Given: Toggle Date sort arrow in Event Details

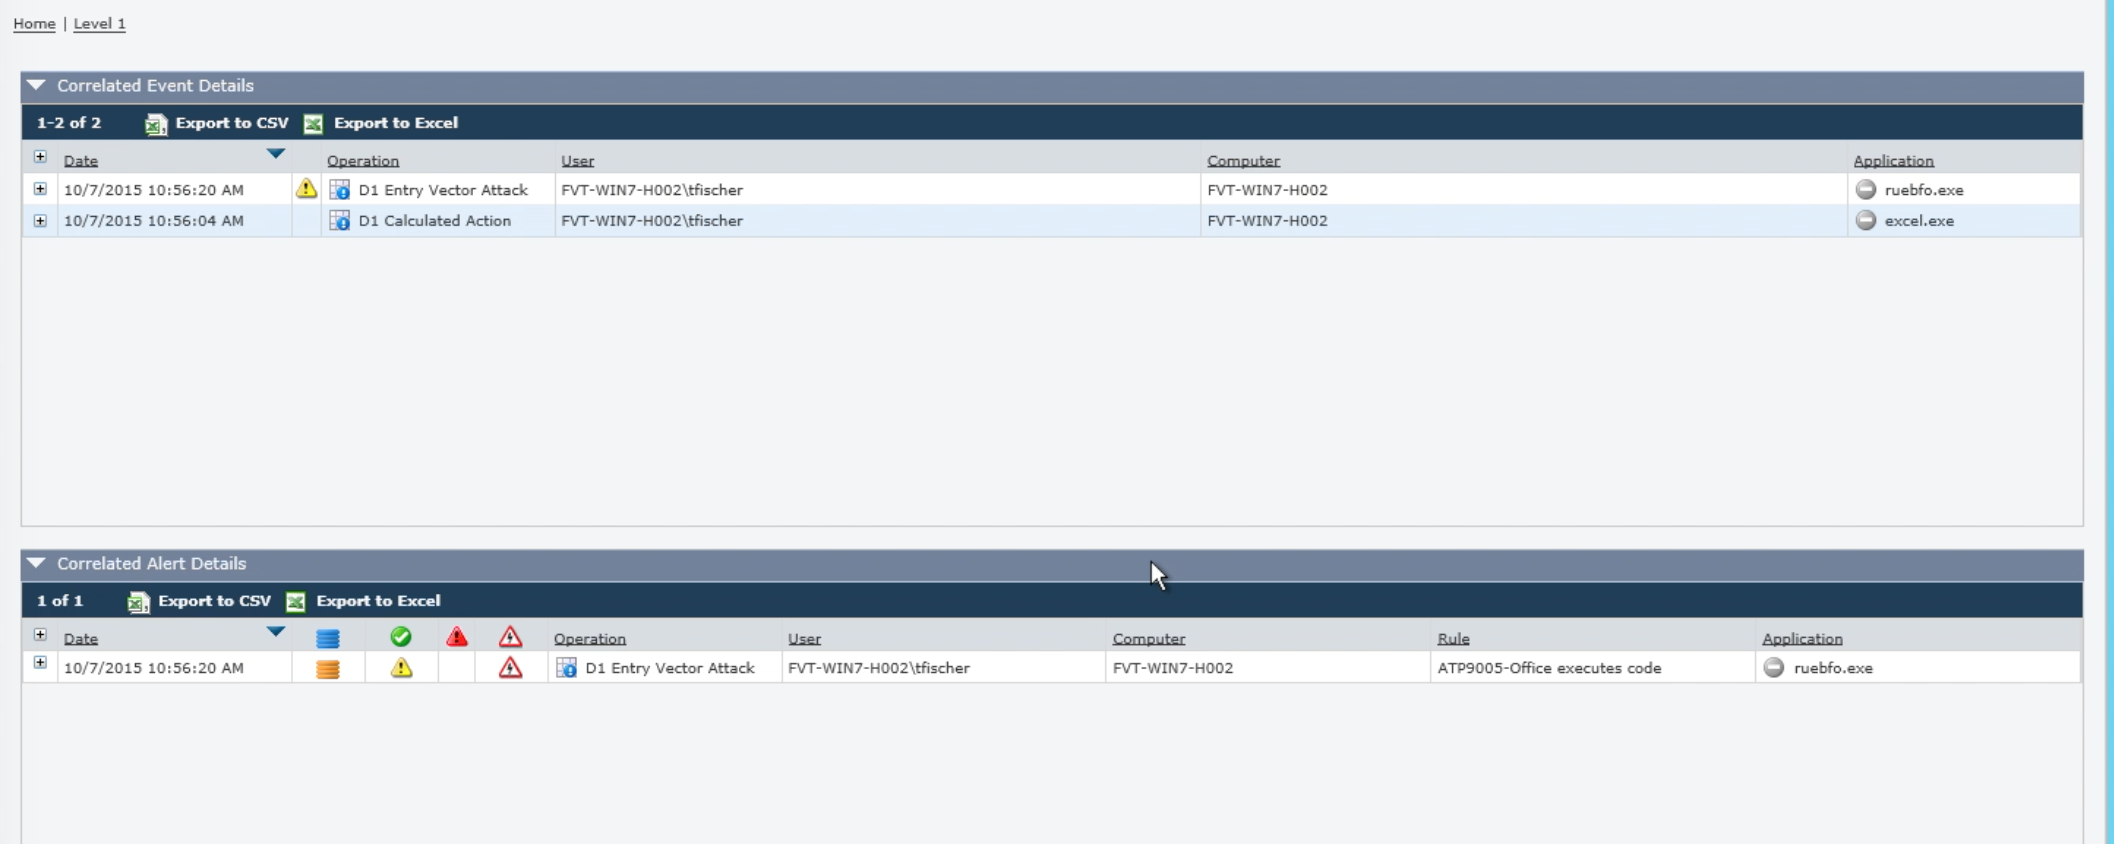Looking at the screenshot, I should click(x=276, y=154).
